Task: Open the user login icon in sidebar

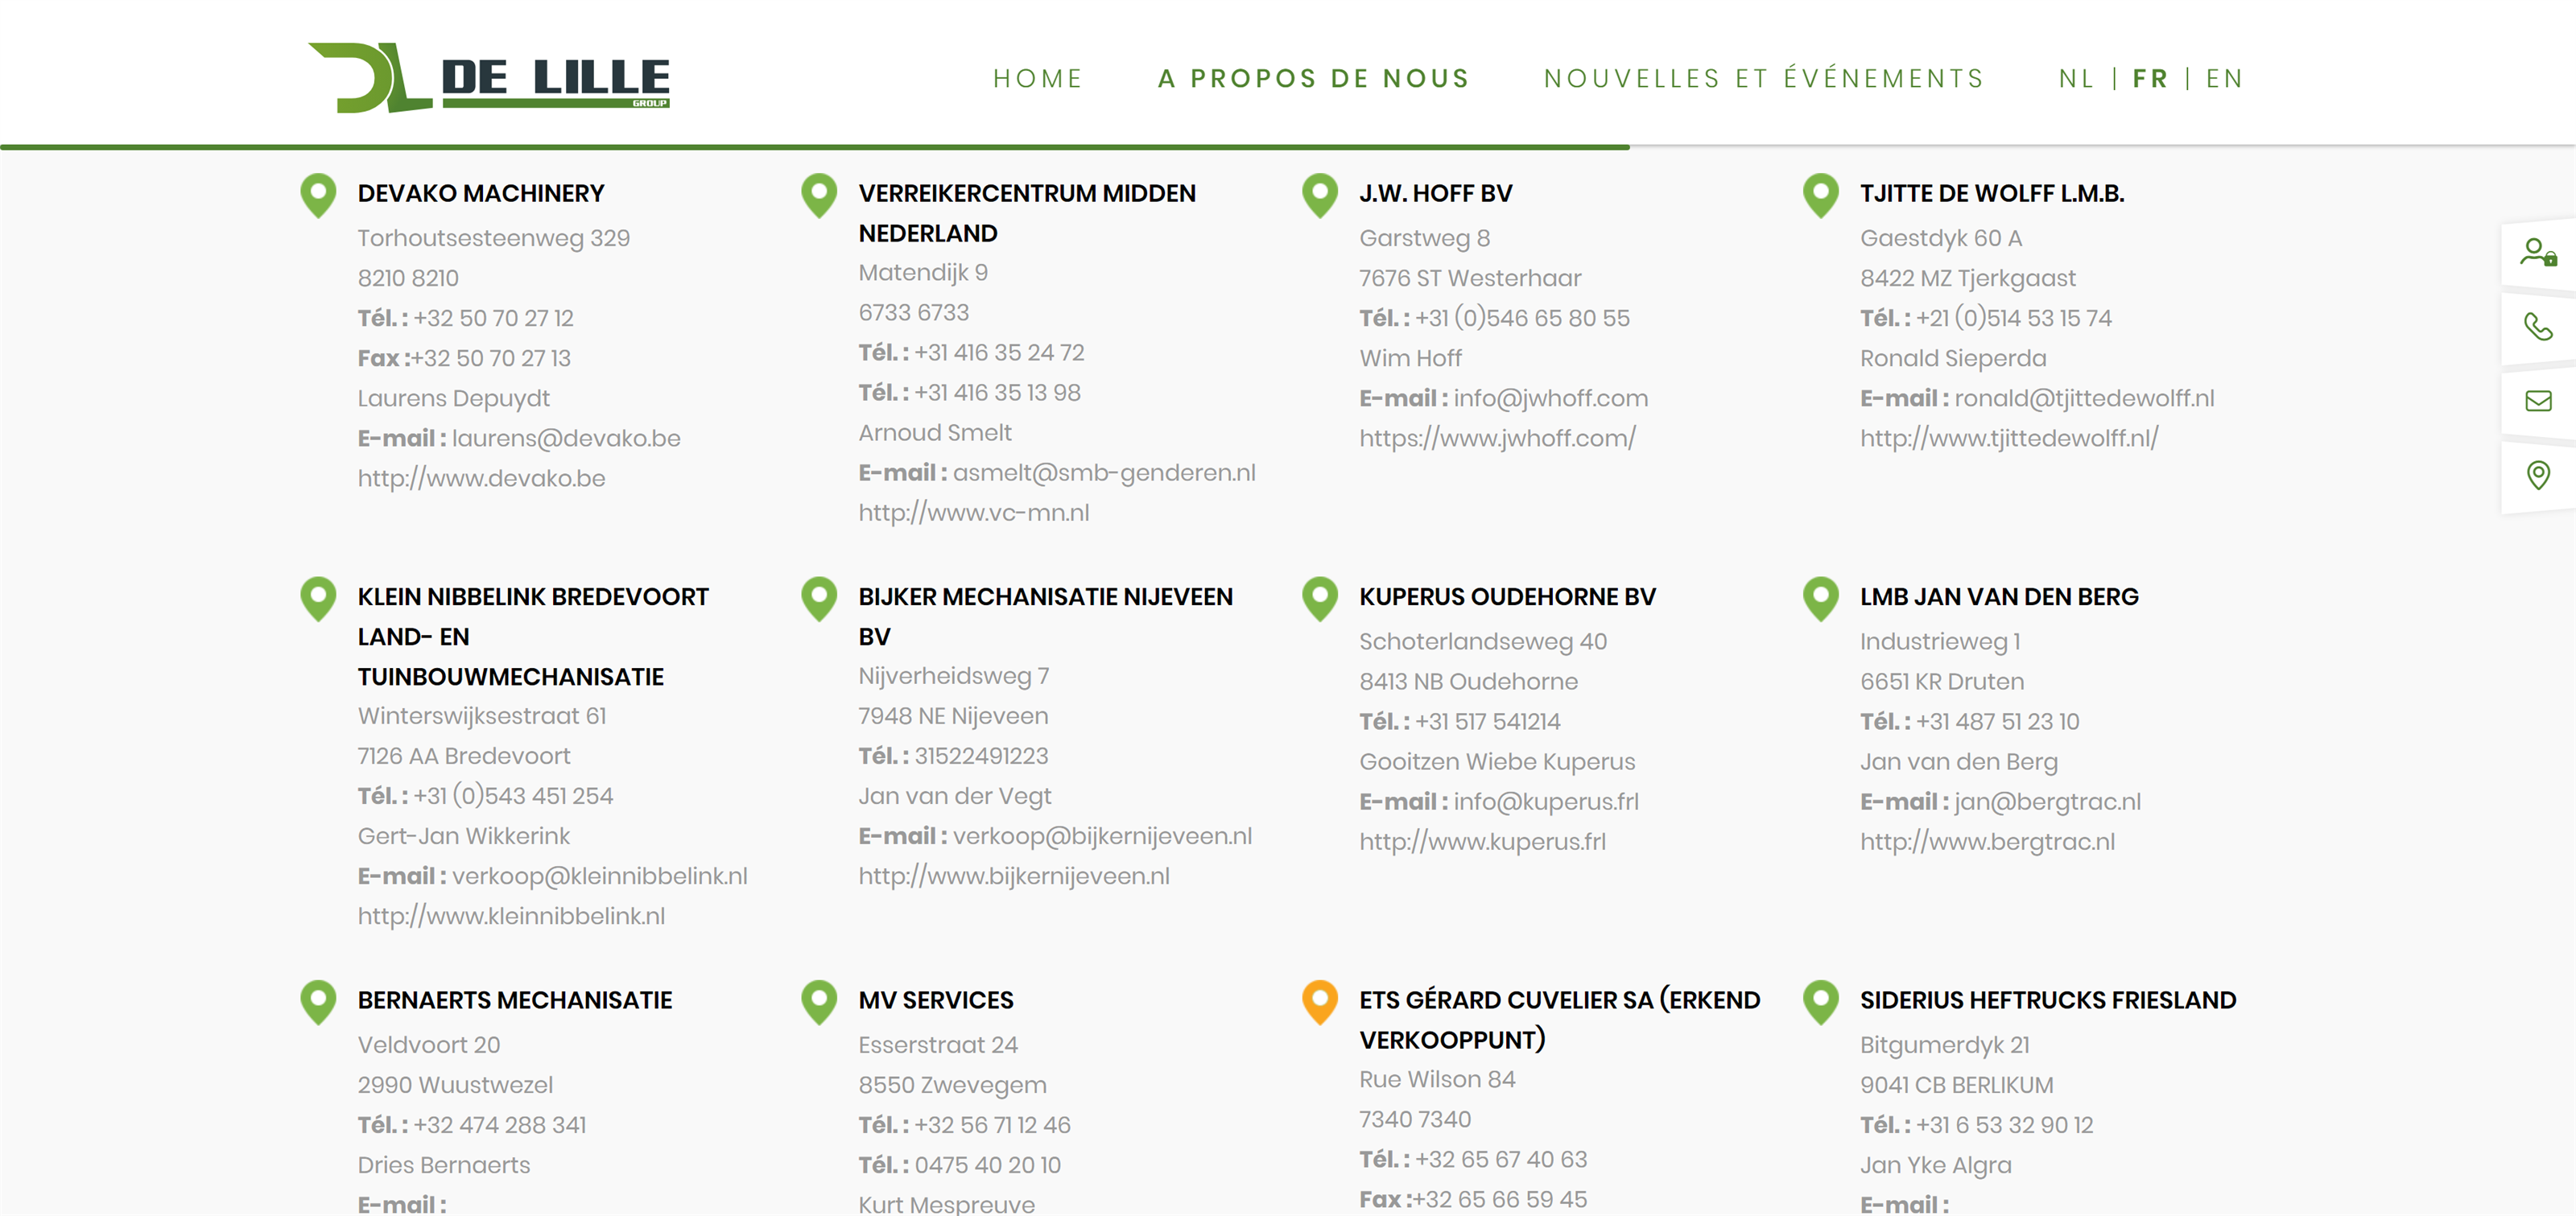Action: point(2537,252)
